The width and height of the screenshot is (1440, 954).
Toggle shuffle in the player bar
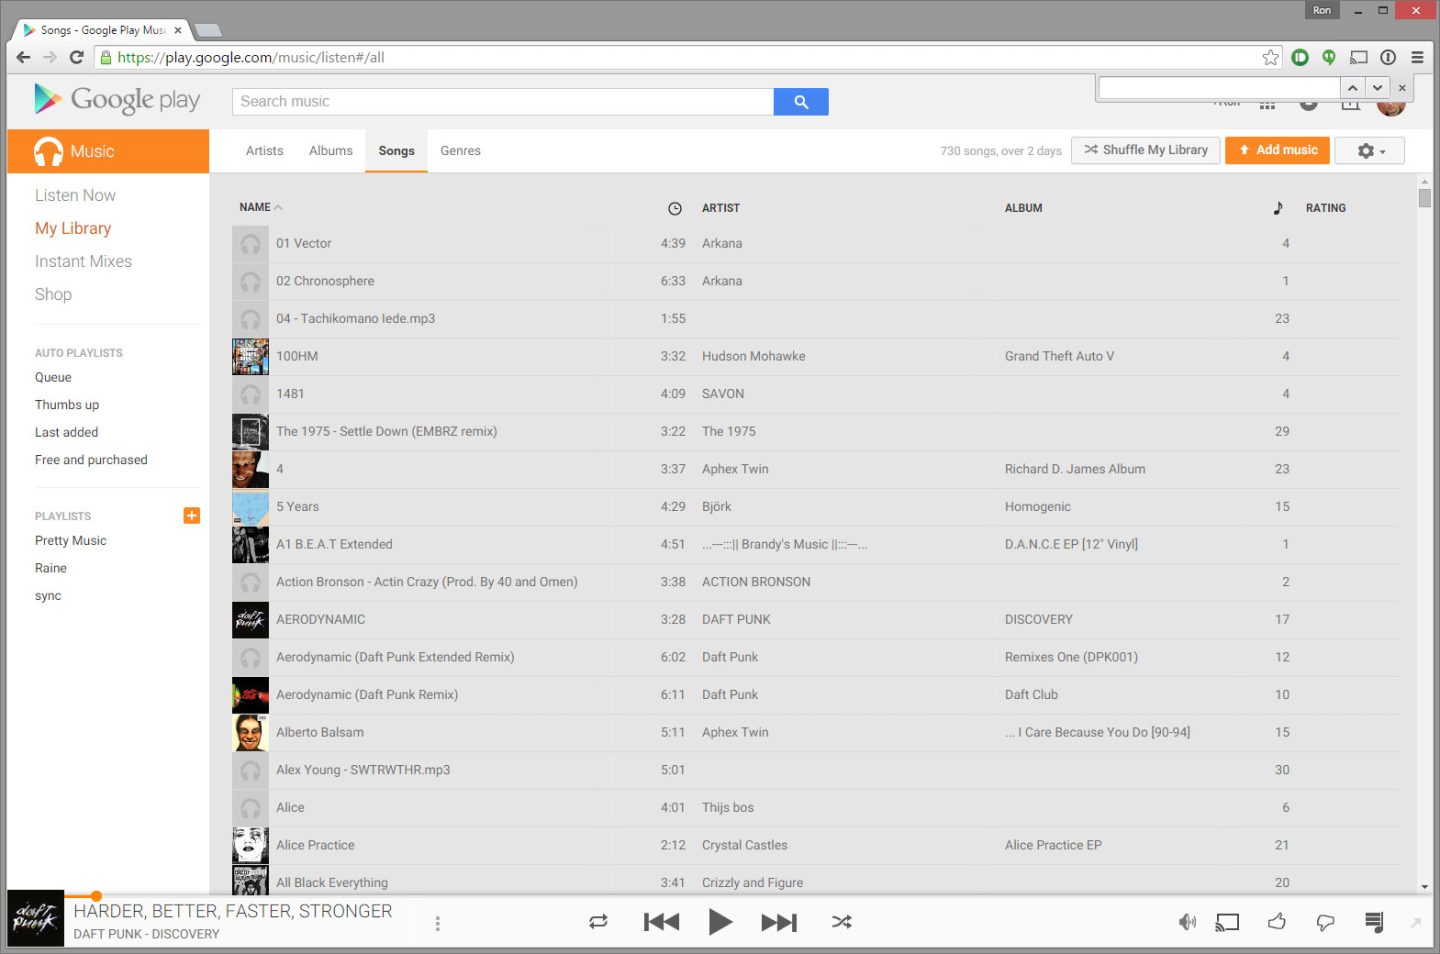tap(842, 922)
